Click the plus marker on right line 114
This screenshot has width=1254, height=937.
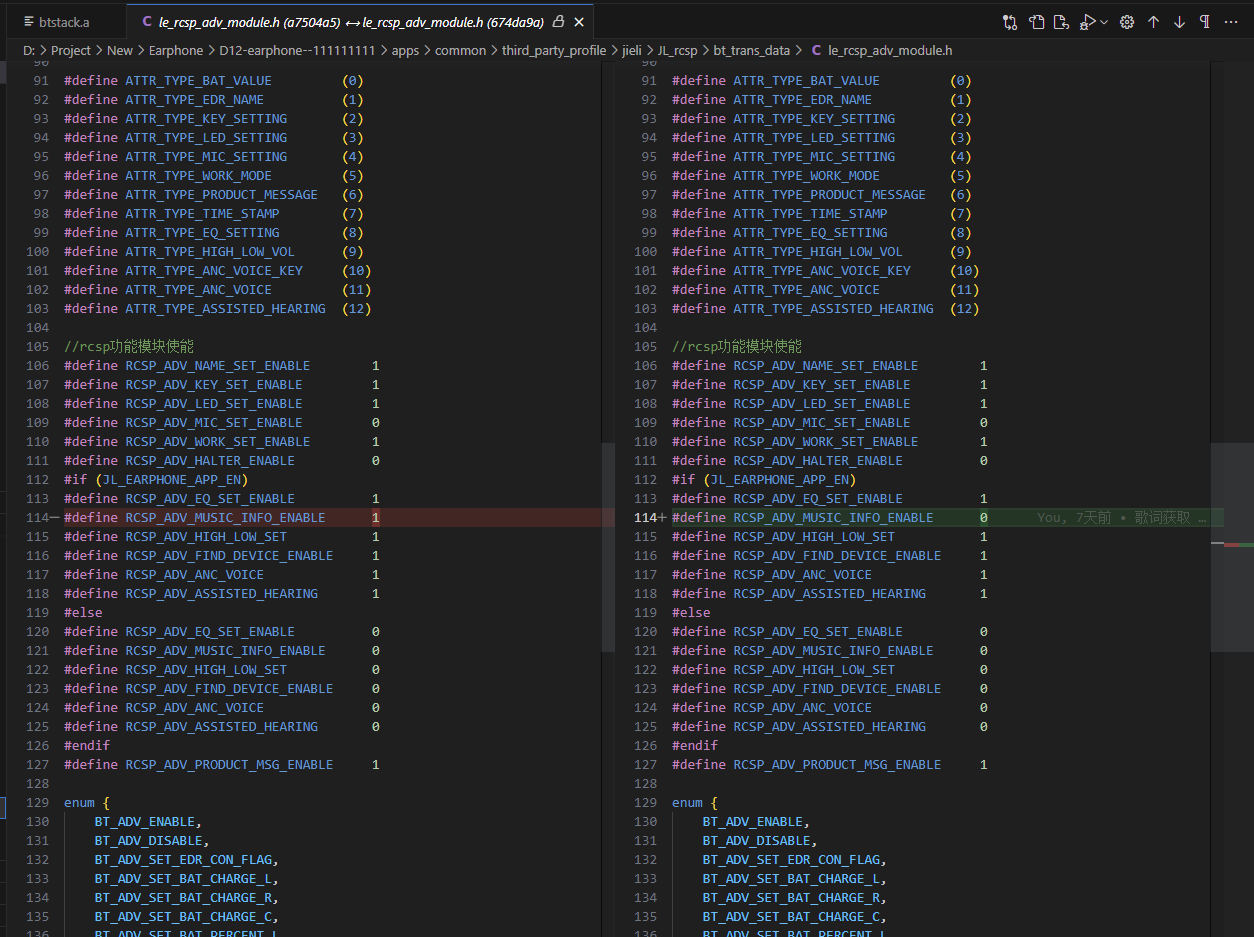tap(662, 518)
